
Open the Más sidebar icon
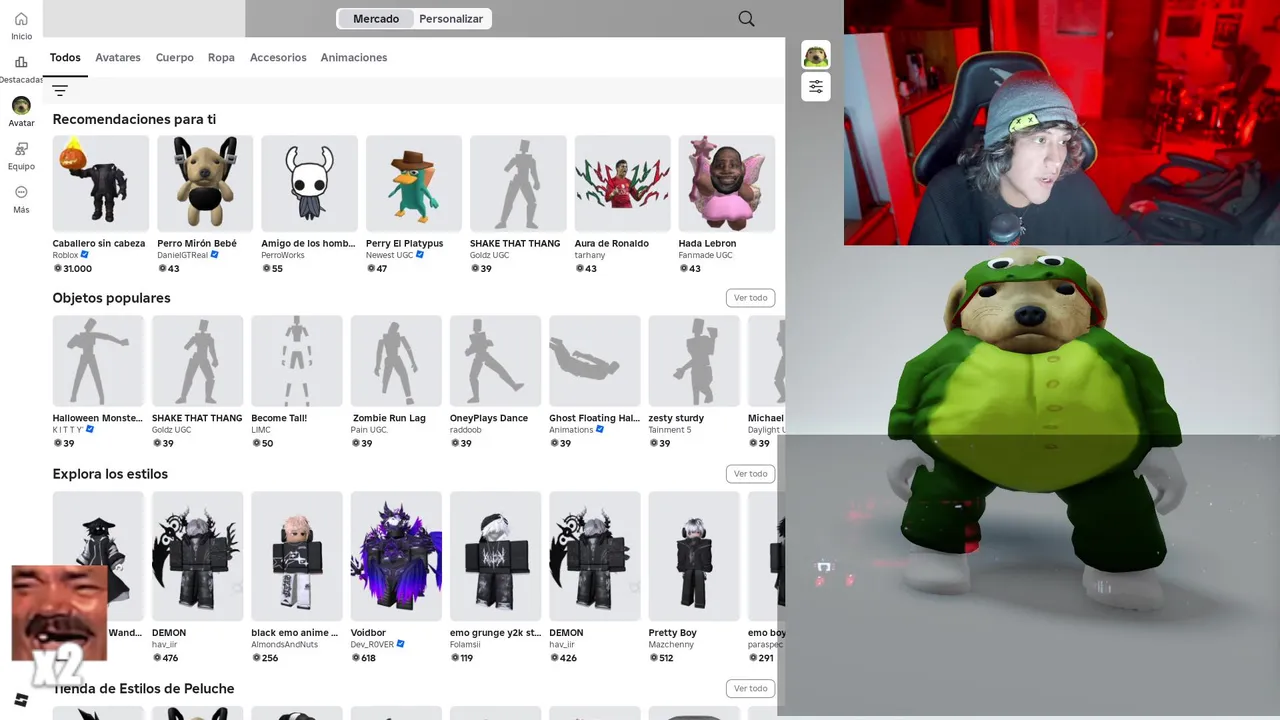[x=21, y=192]
